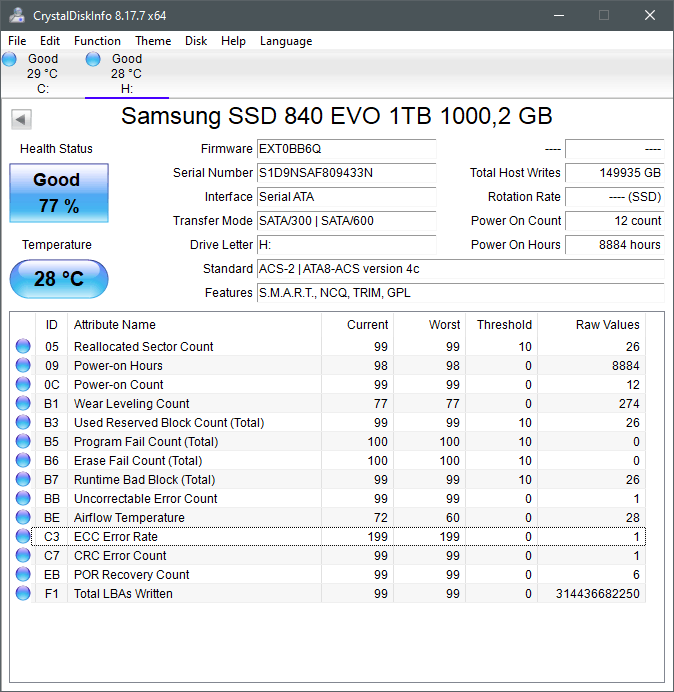
Task: Click the Serial Number field
Action: click(x=346, y=173)
